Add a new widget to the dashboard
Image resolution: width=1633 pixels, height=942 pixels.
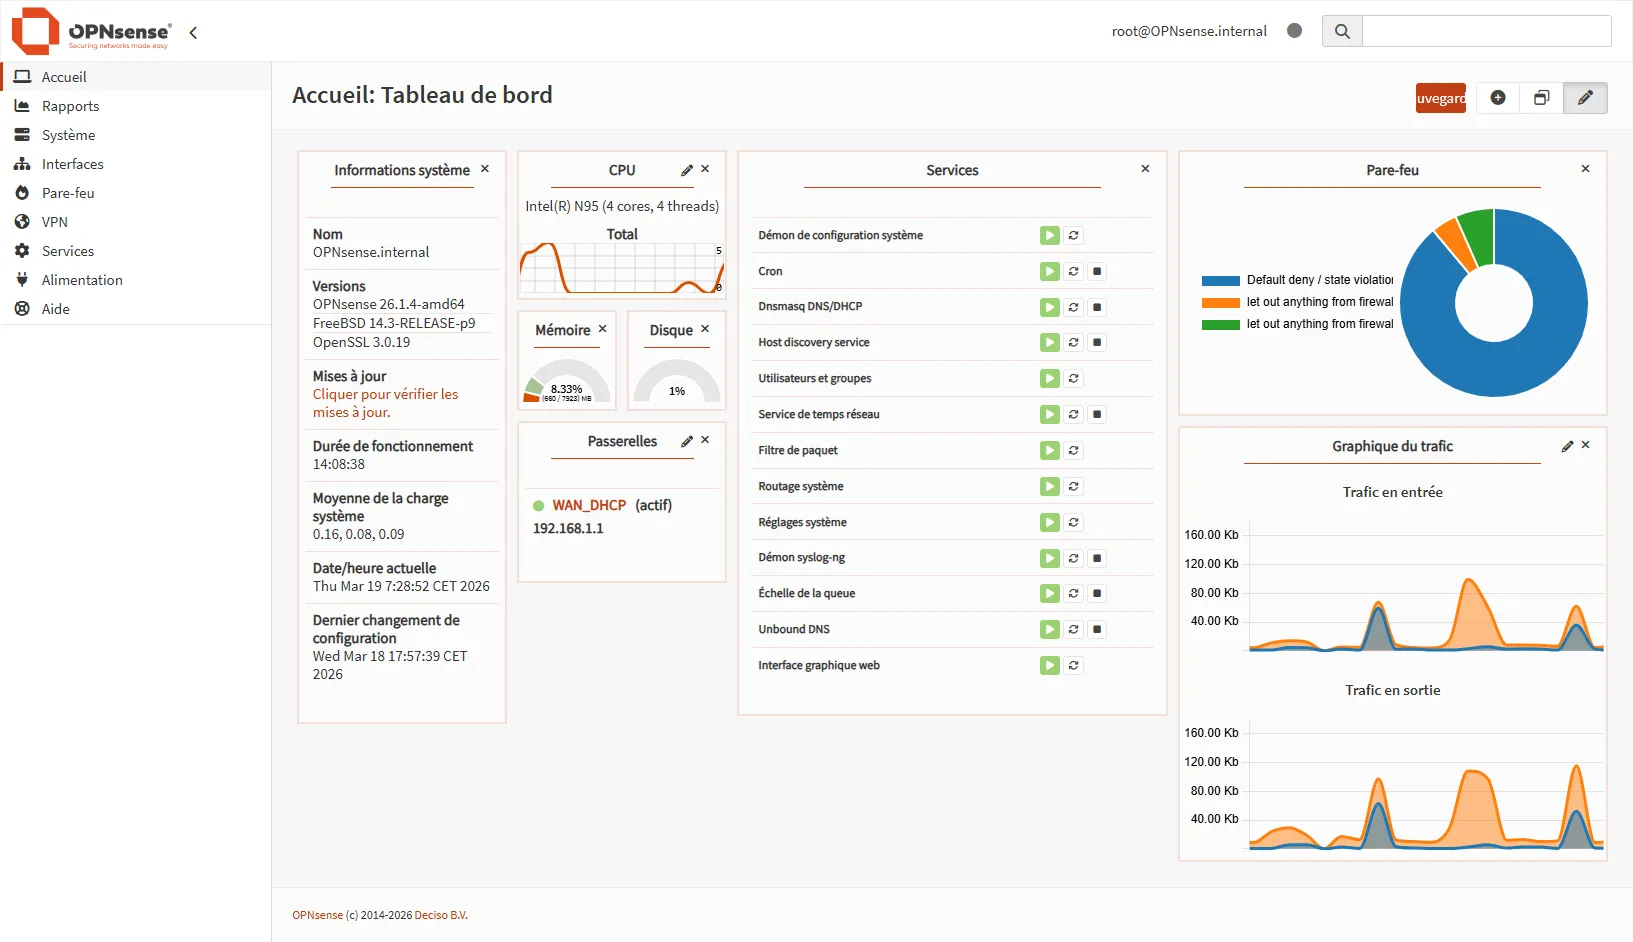pos(1497,97)
